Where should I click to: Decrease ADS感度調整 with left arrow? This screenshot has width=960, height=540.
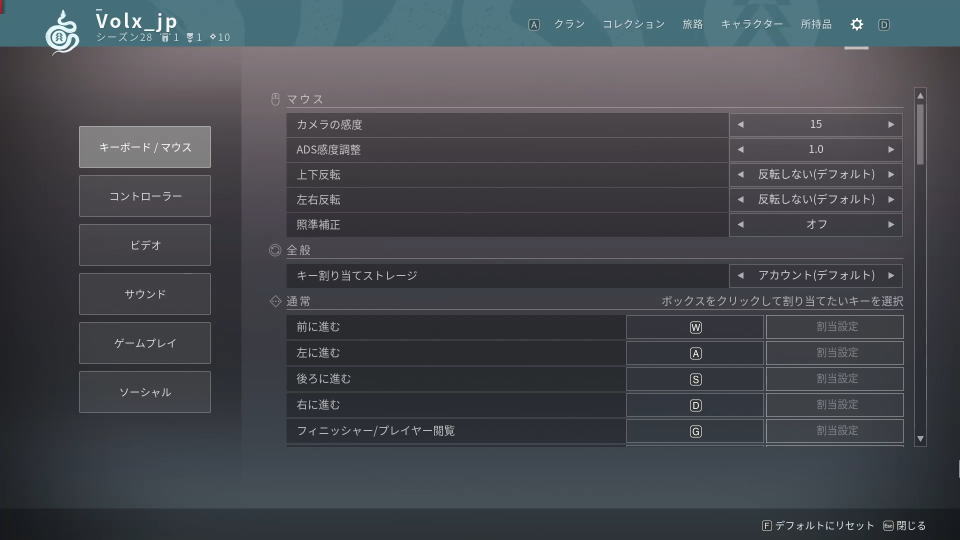741,149
